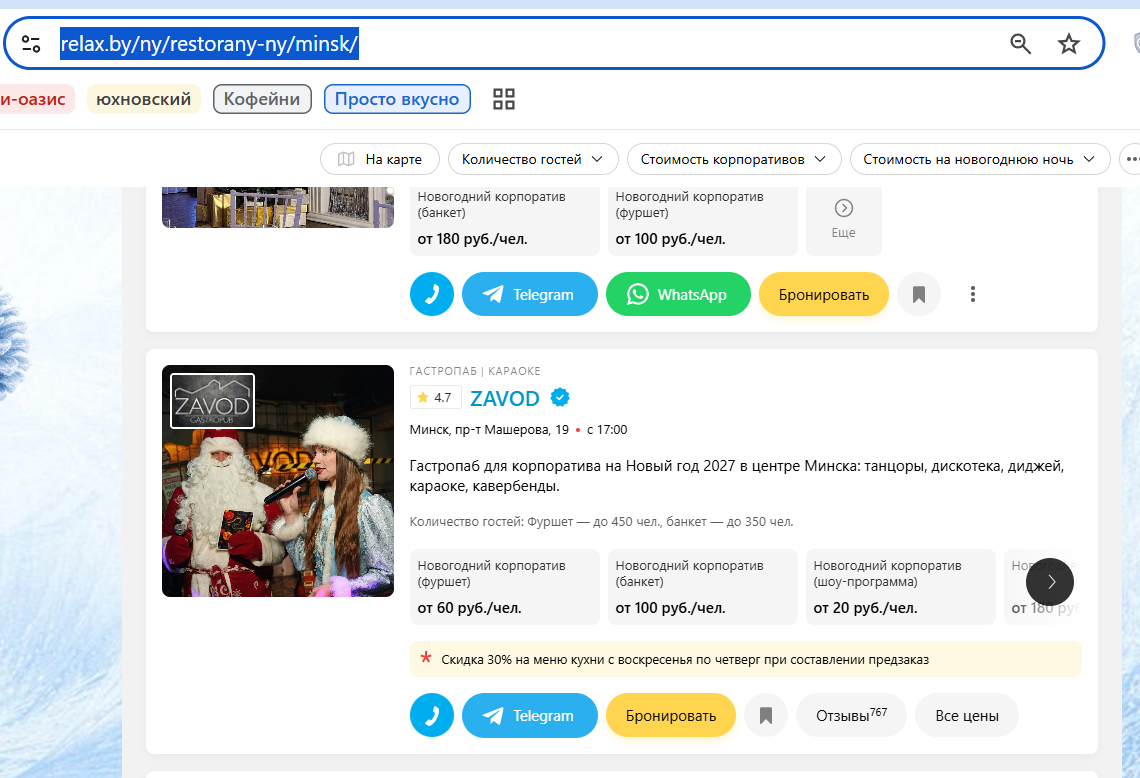Open the ZAVOD venue title link
The width and height of the screenshot is (1140, 778).
505,398
